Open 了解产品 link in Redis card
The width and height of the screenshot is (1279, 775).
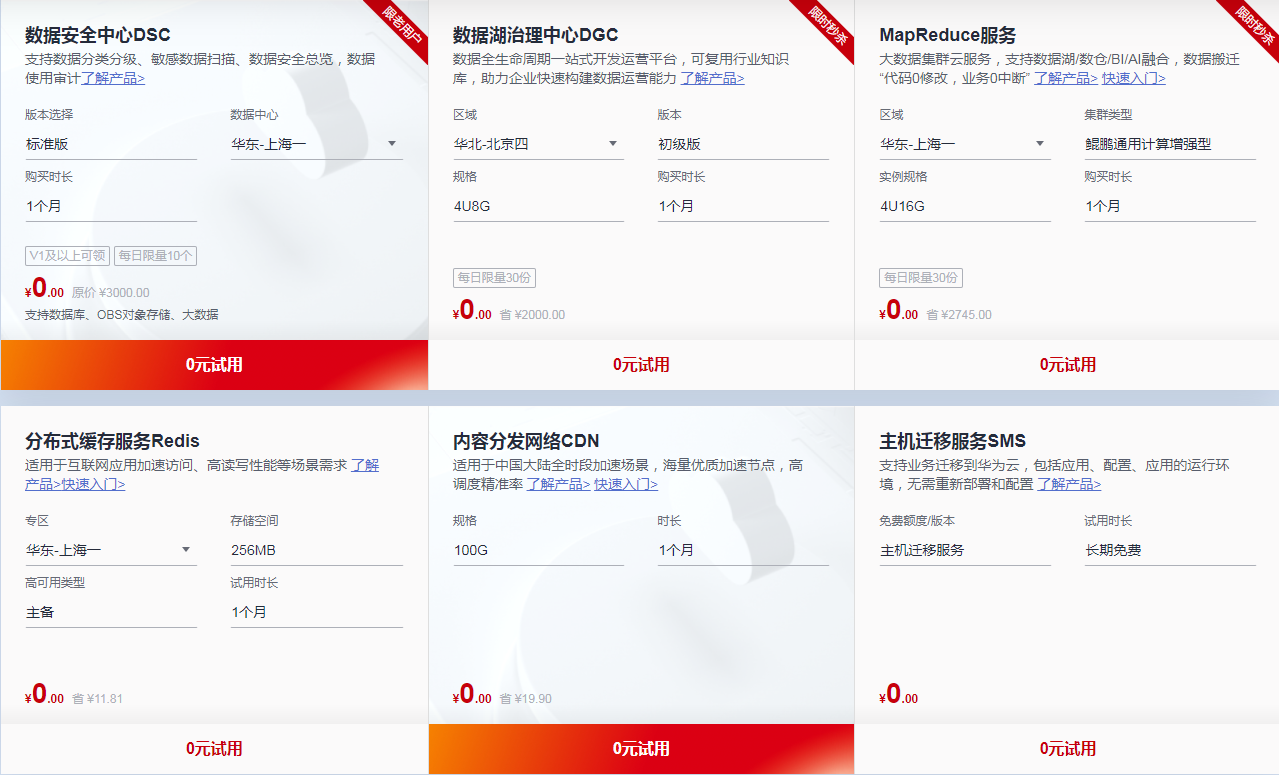point(365,465)
